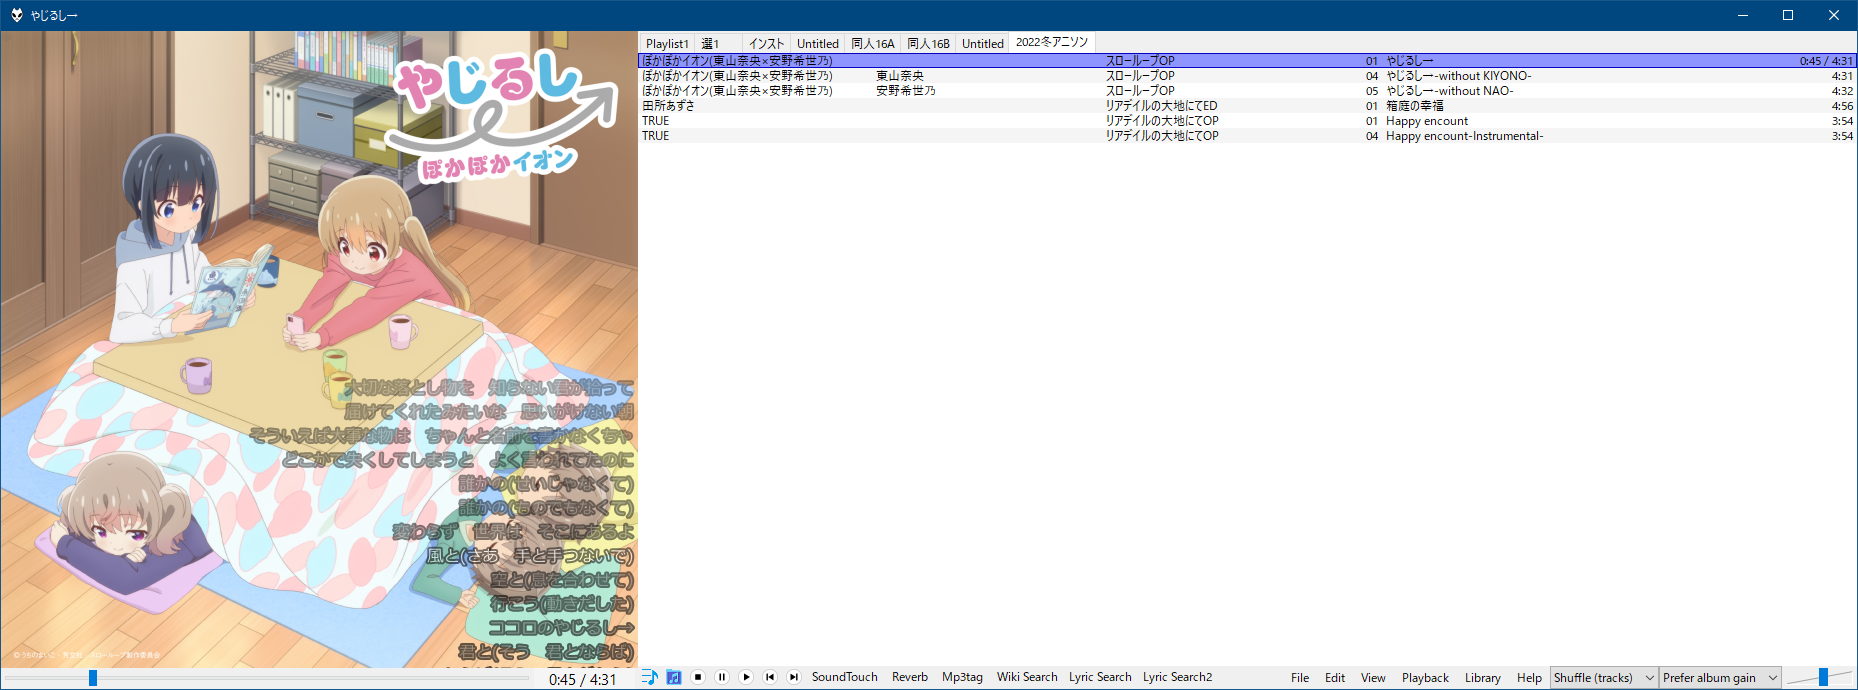Click Wiki Search
This screenshot has width=1858, height=690.
[1027, 677]
